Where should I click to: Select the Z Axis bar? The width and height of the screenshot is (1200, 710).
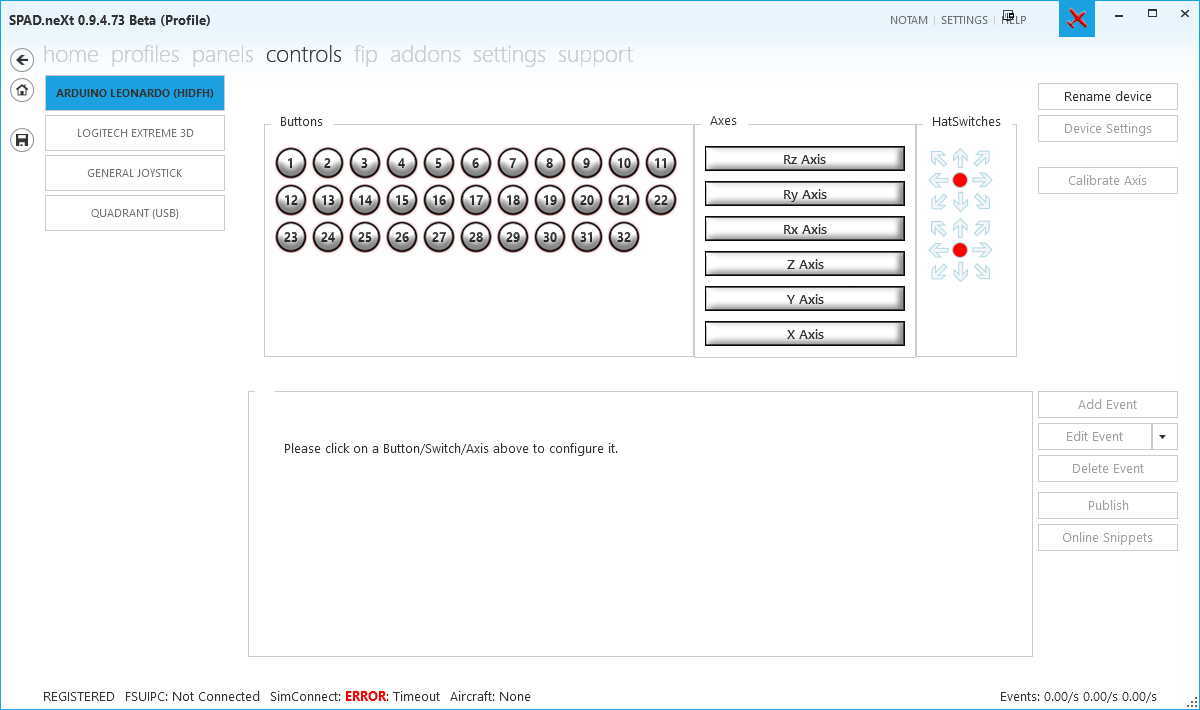click(x=805, y=264)
